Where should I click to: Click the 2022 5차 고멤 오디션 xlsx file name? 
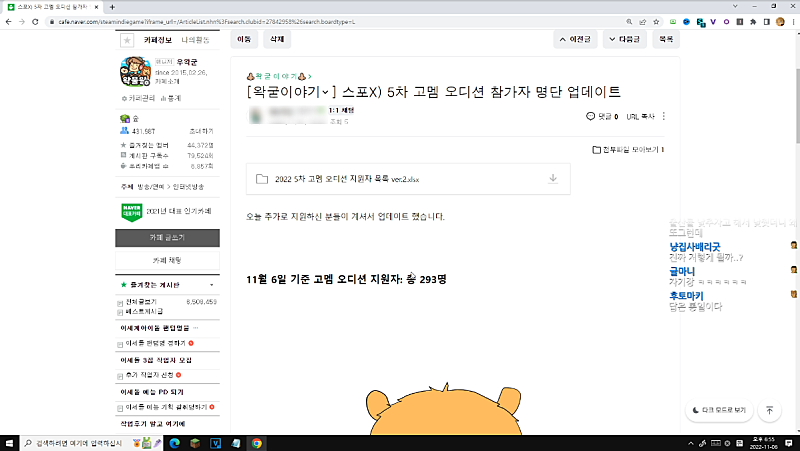(x=347, y=179)
